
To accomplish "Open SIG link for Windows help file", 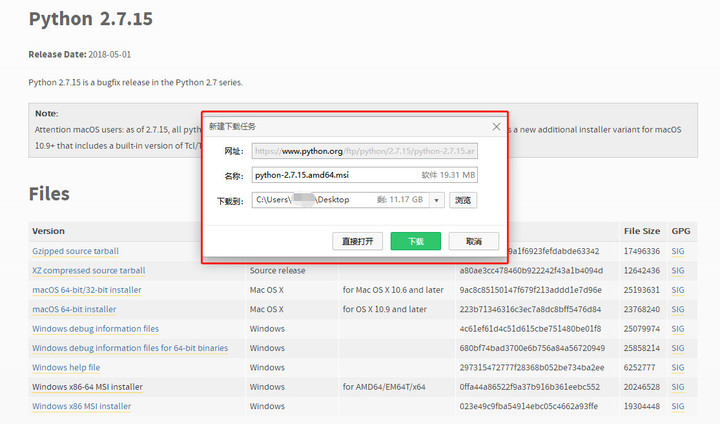I will (678, 367).
